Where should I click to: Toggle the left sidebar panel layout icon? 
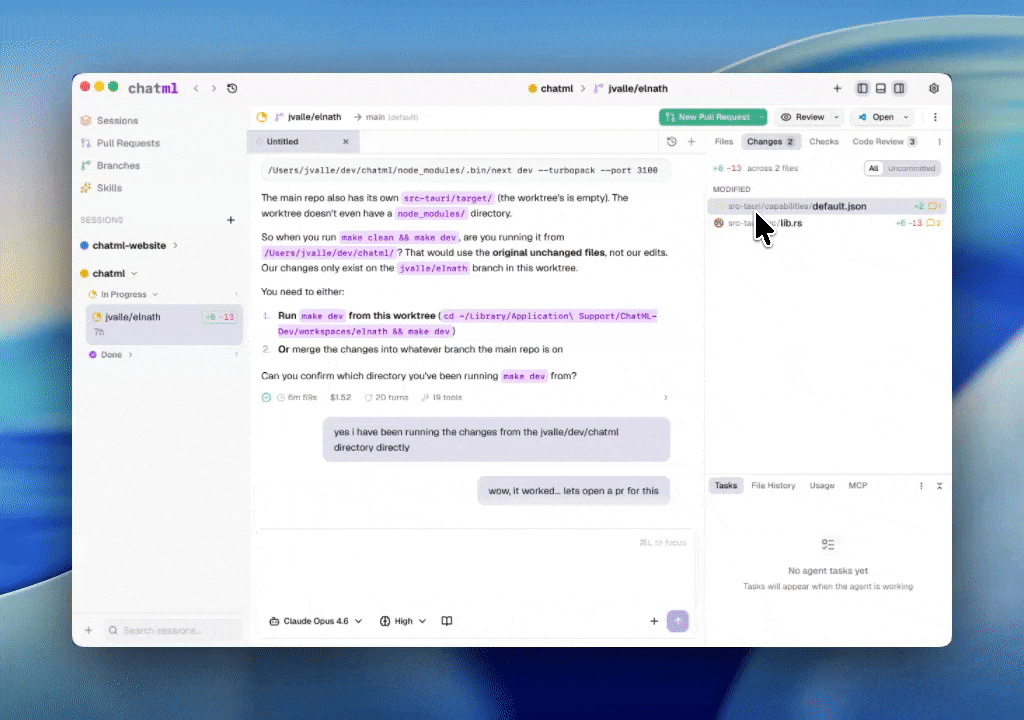(x=862, y=88)
